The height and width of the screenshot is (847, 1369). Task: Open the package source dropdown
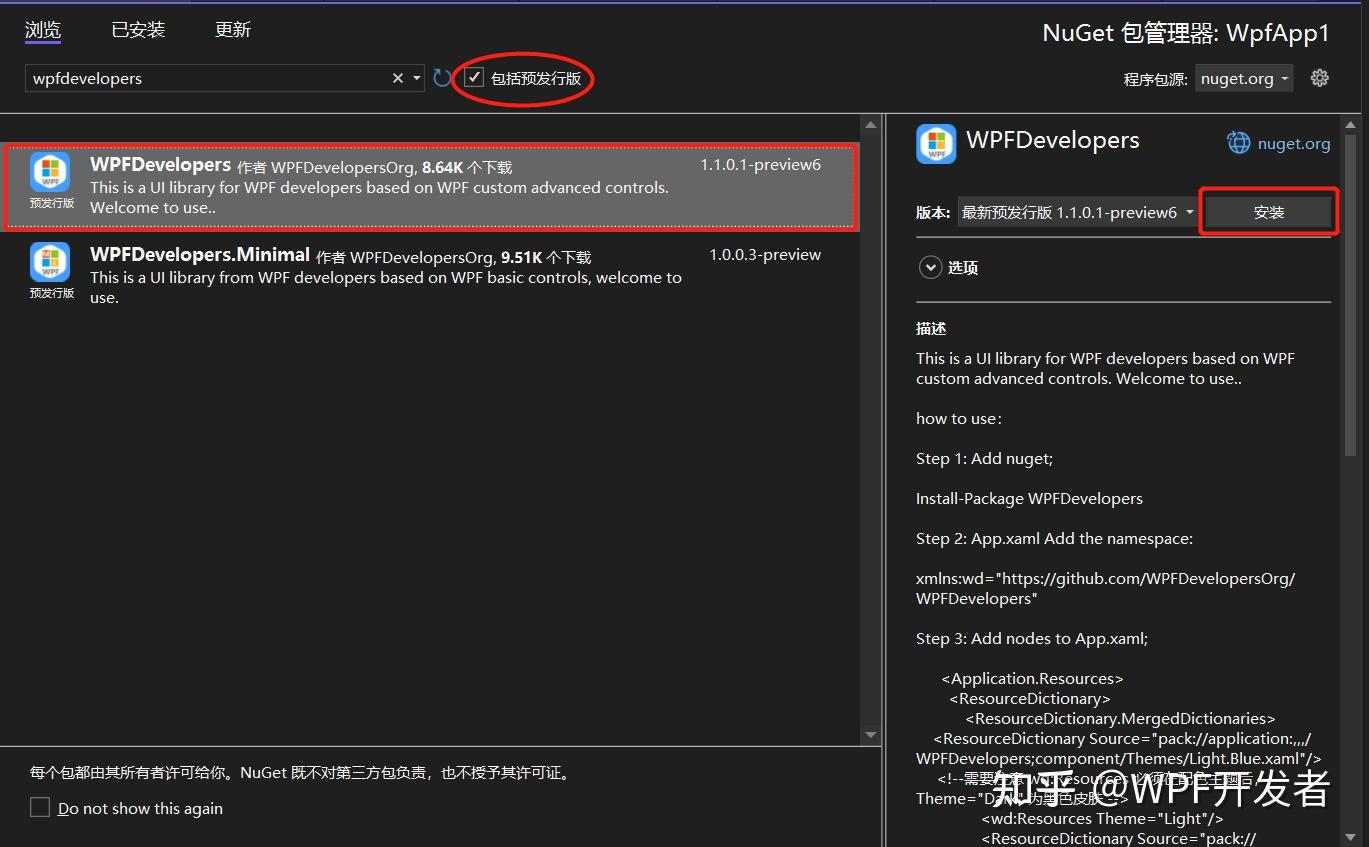tap(1244, 78)
